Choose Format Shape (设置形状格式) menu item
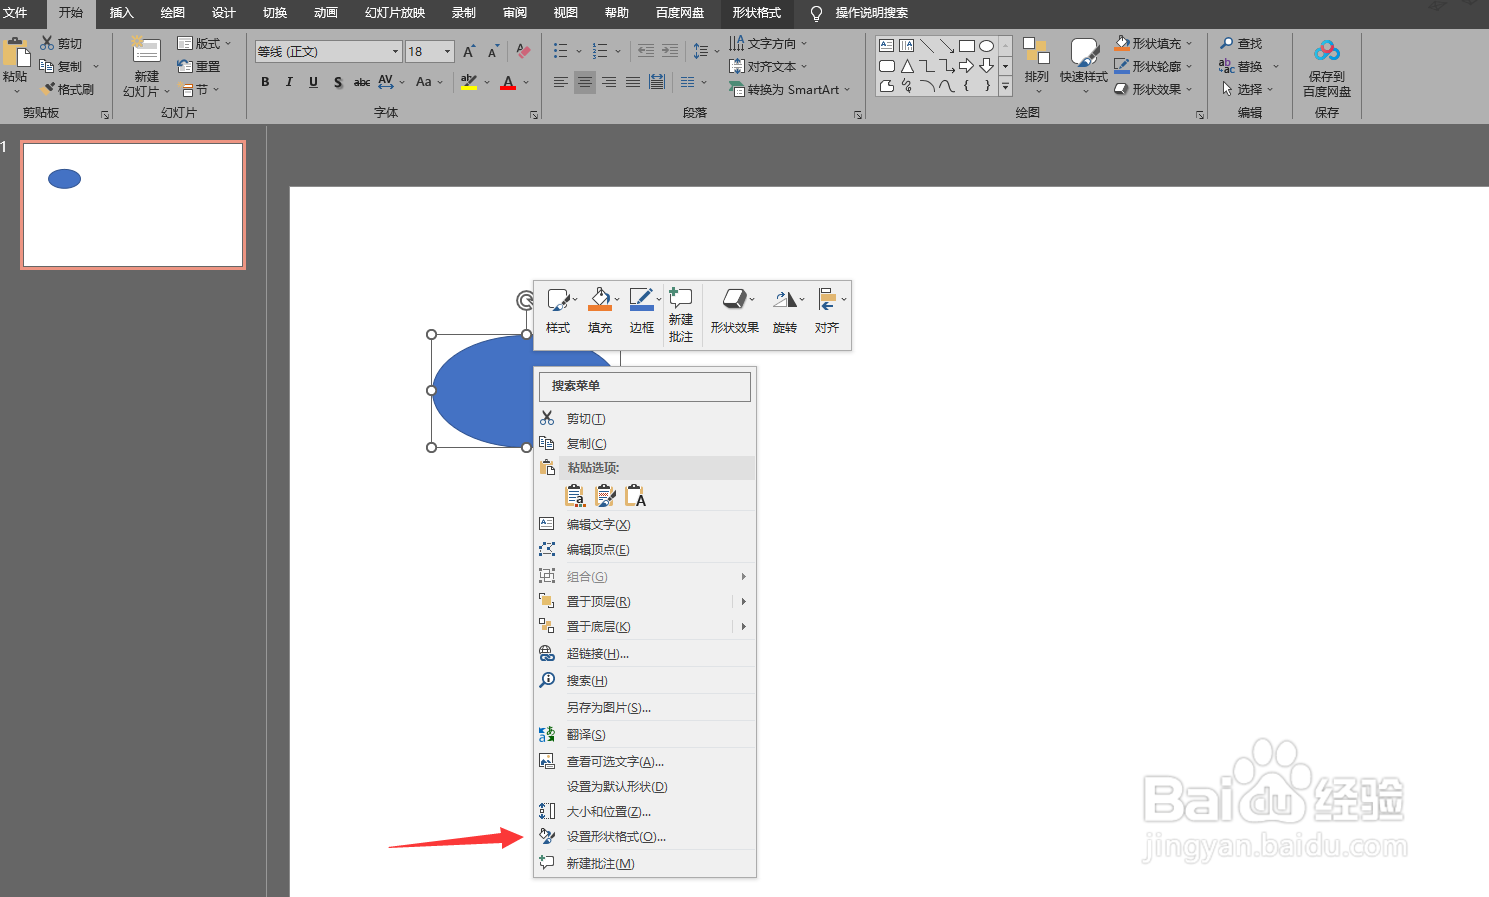Image resolution: width=1489 pixels, height=897 pixels. click(645, 837)
